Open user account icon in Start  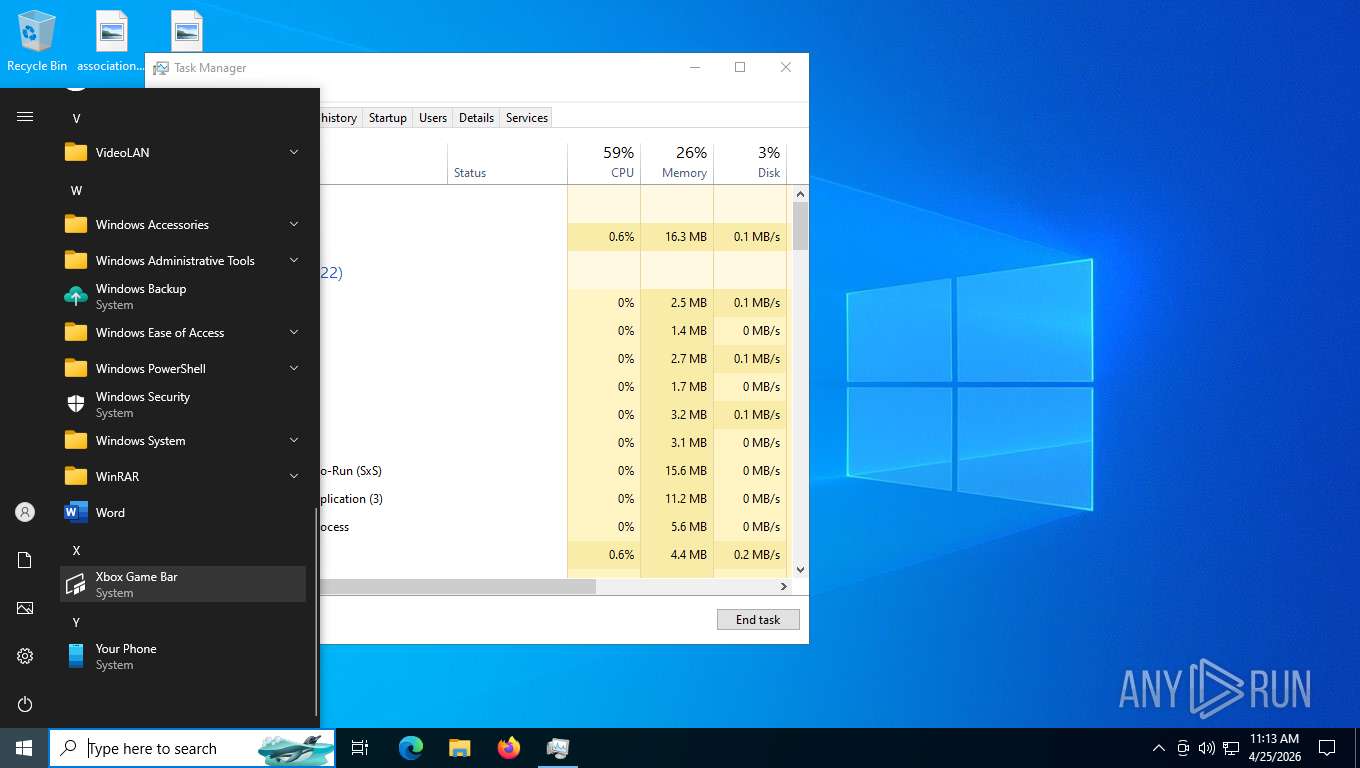[25, 512]
